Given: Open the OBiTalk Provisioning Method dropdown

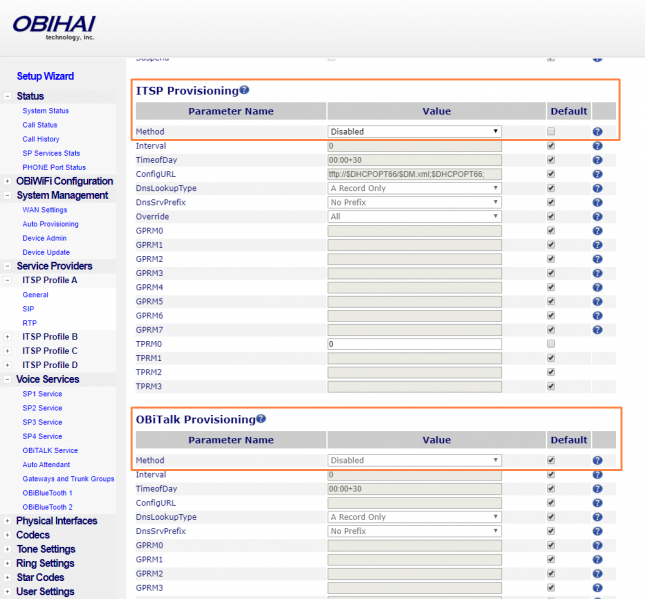Looking at the screenshot, I should coord(414,460).
